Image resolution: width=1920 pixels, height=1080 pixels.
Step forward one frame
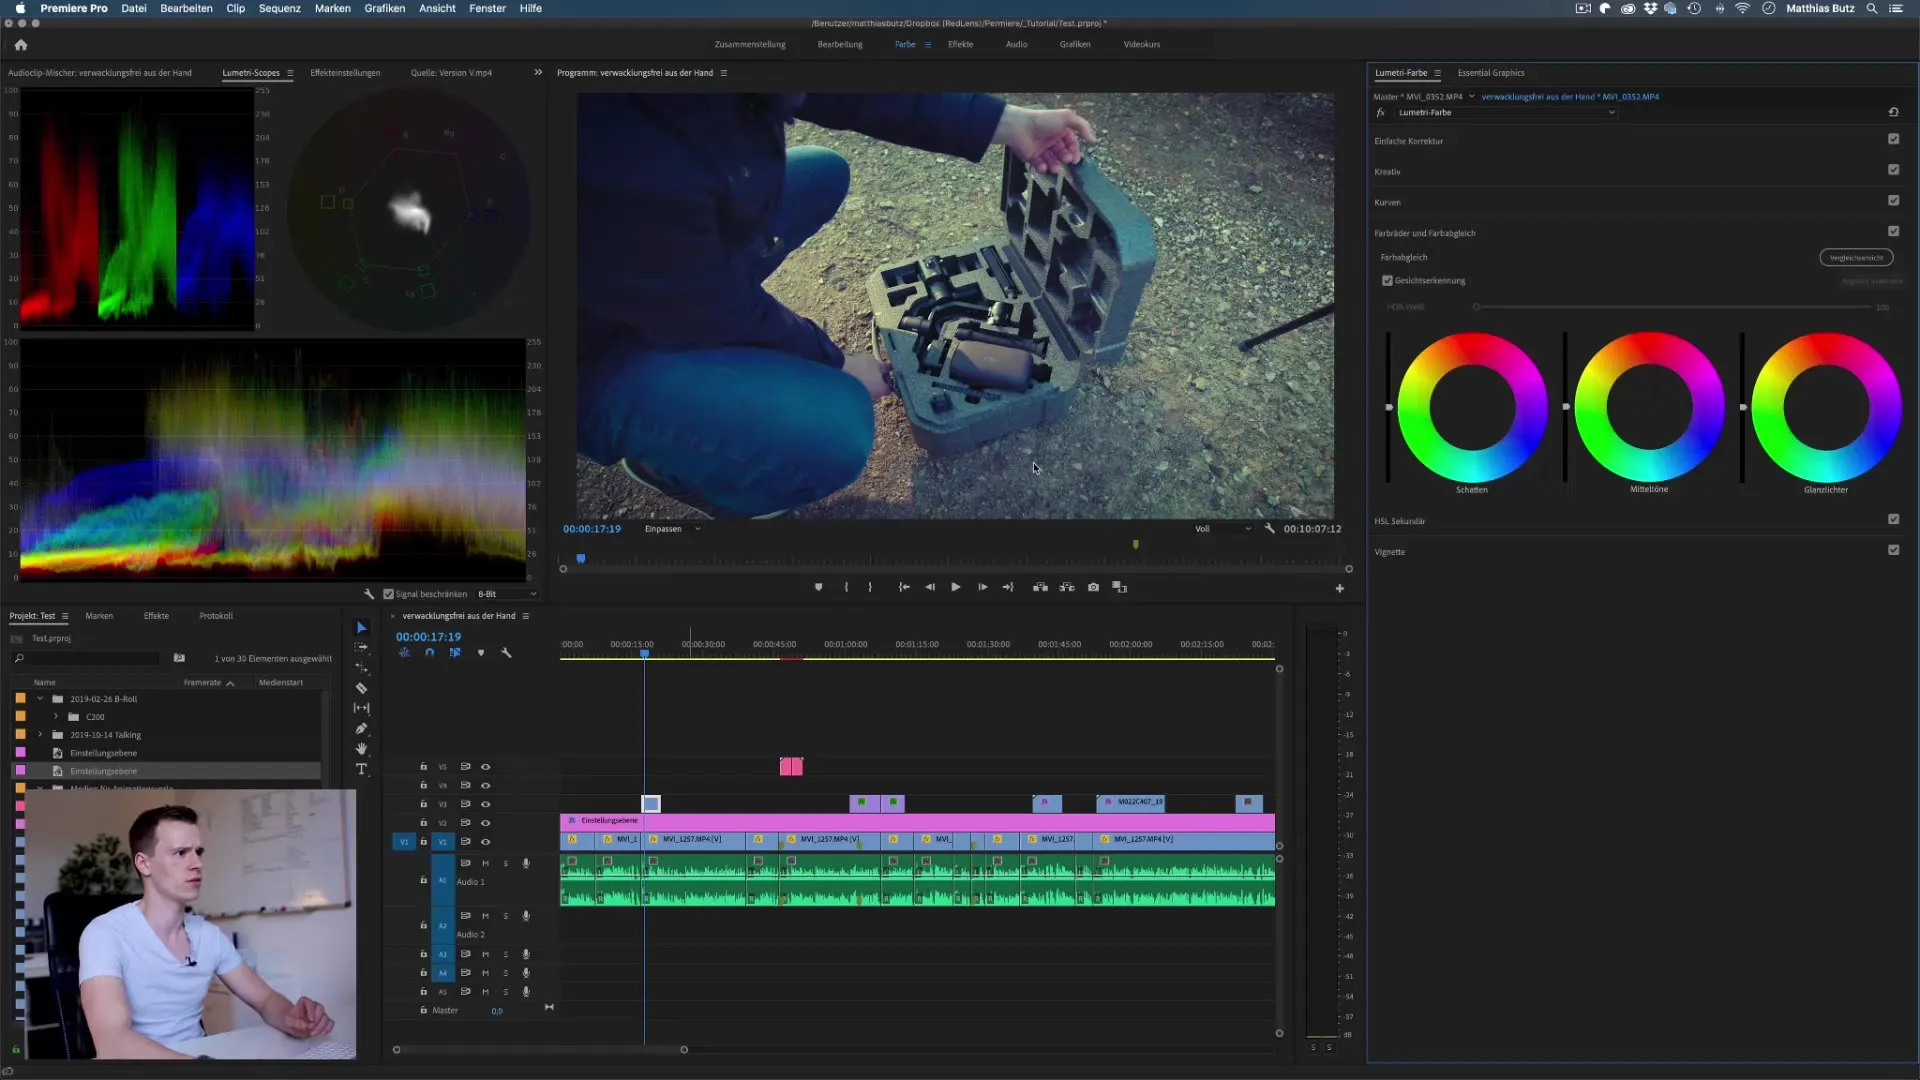(x=982, y=587)
